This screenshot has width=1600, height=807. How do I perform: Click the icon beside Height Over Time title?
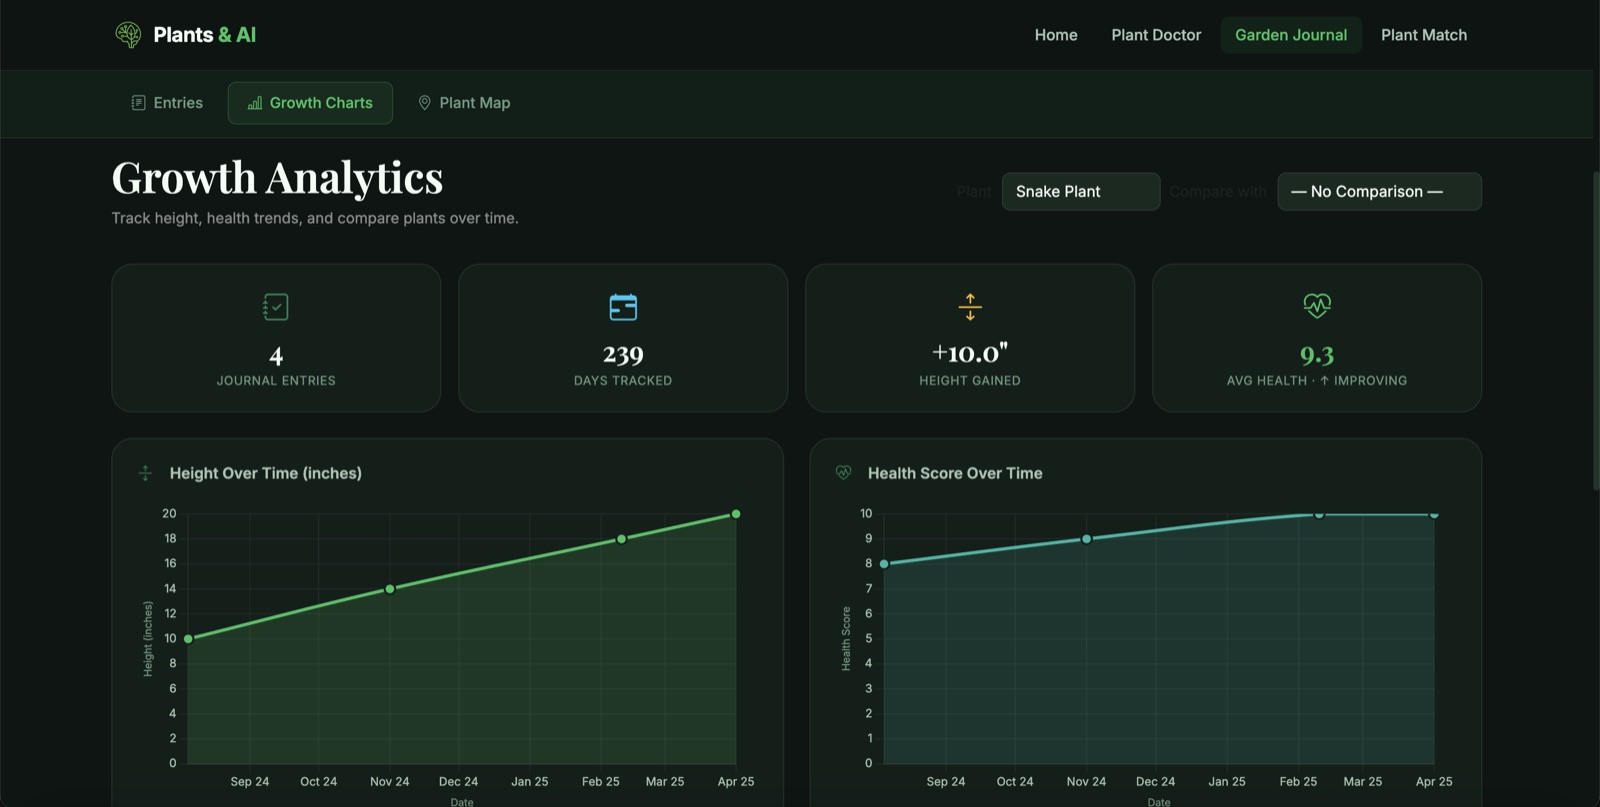(x=145, y=473)
